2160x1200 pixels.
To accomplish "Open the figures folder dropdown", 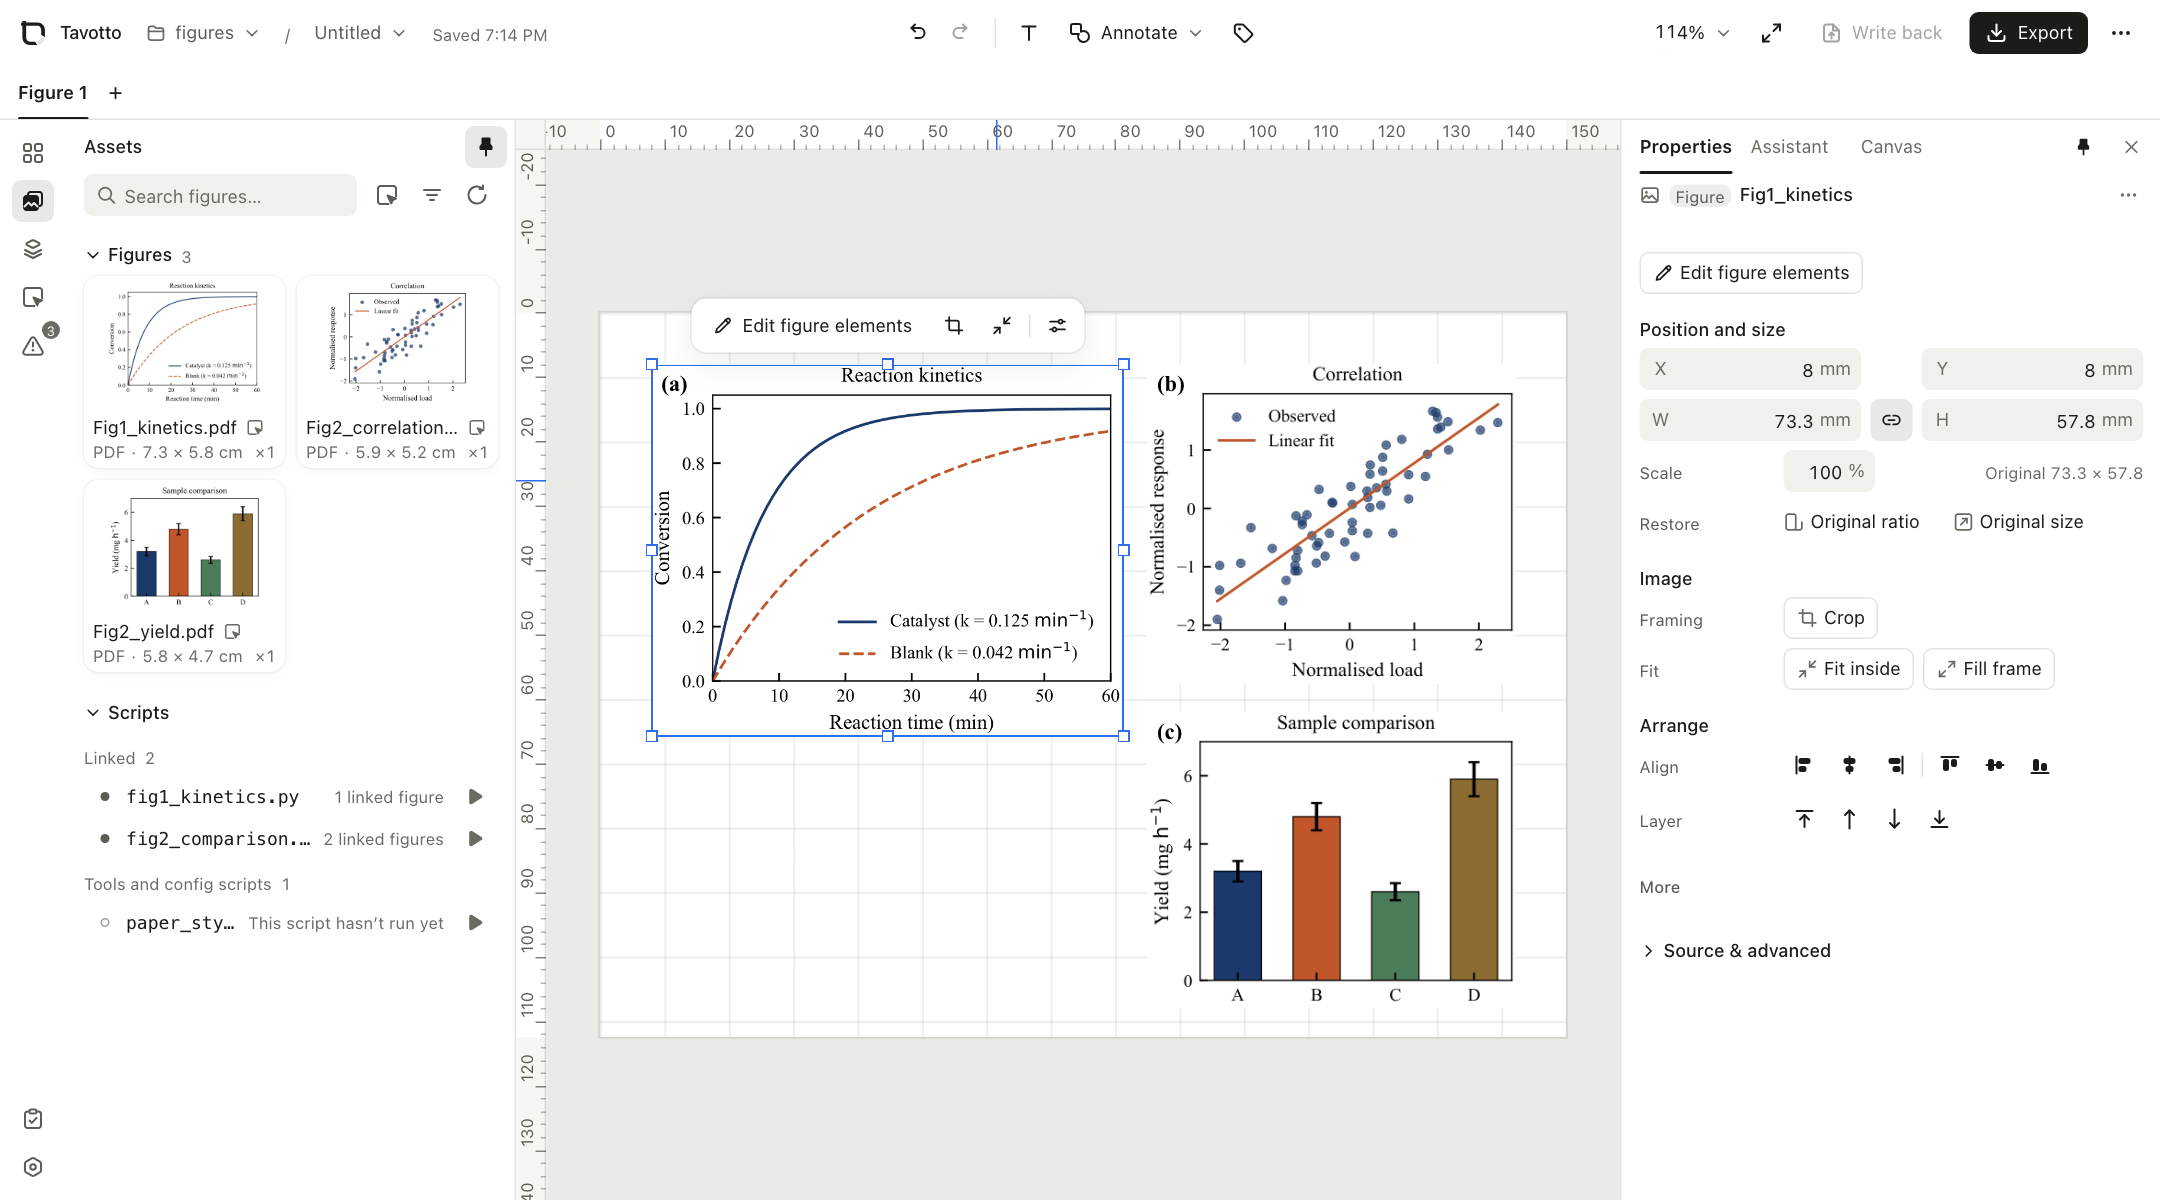I will click(x=203, y=33).
